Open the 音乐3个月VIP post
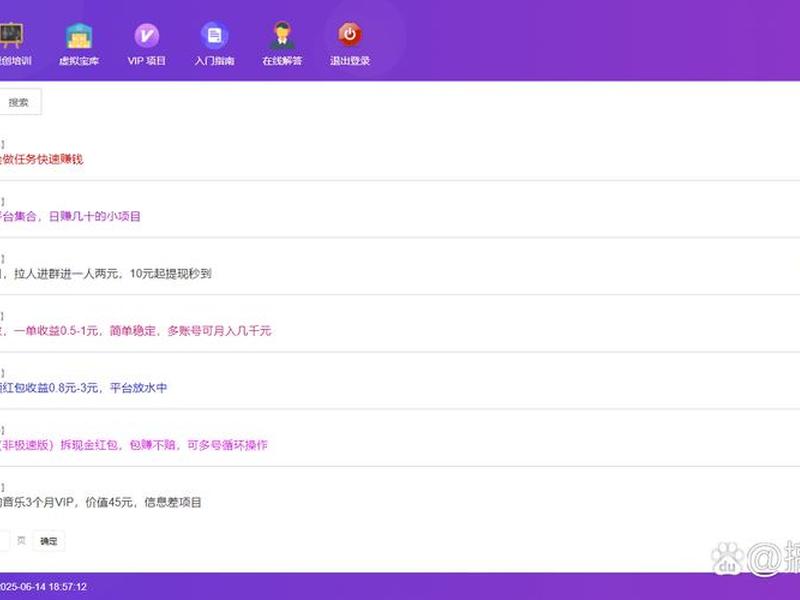Image resolution: width=800 pixels, height=600 pixels. (x=101, y=502)
